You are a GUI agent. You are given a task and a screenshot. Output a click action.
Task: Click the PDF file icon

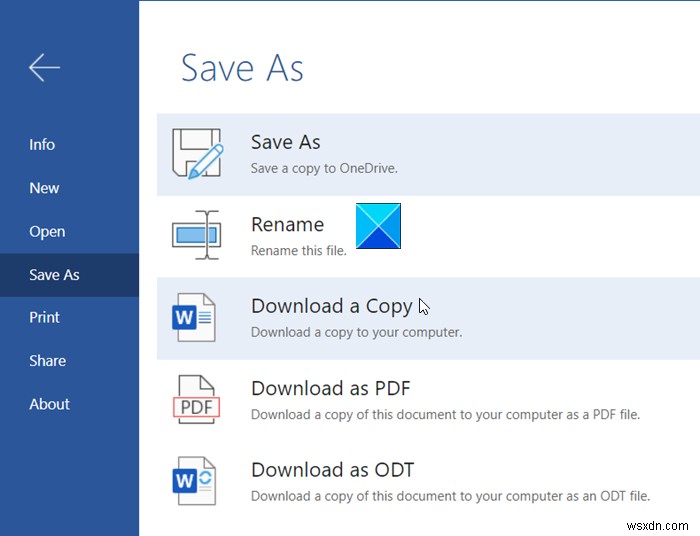point(196,399)
